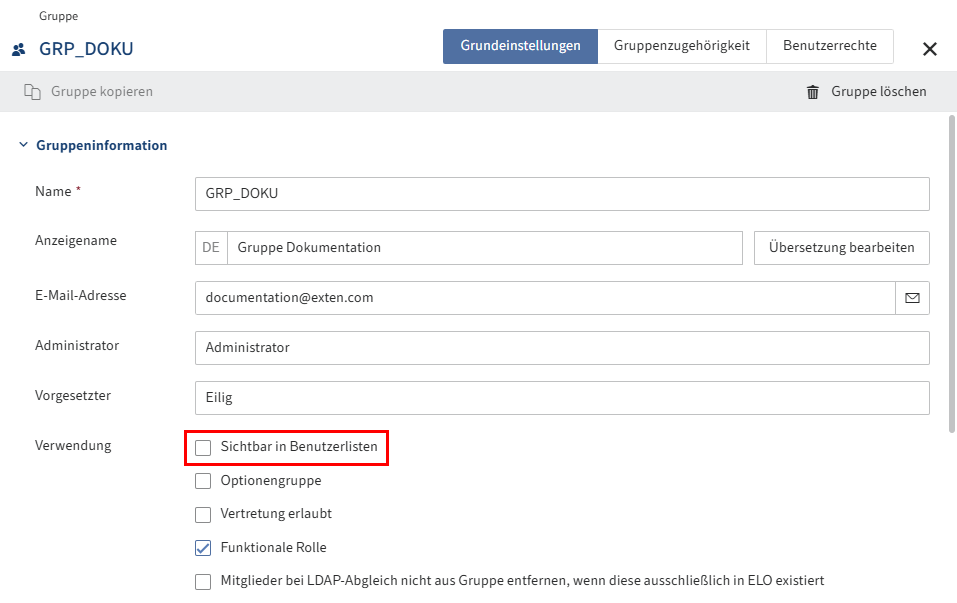This screenshot has width=957, height=603.
Task: Select the Grundeinstellungen tab
Action: (520, 45)
